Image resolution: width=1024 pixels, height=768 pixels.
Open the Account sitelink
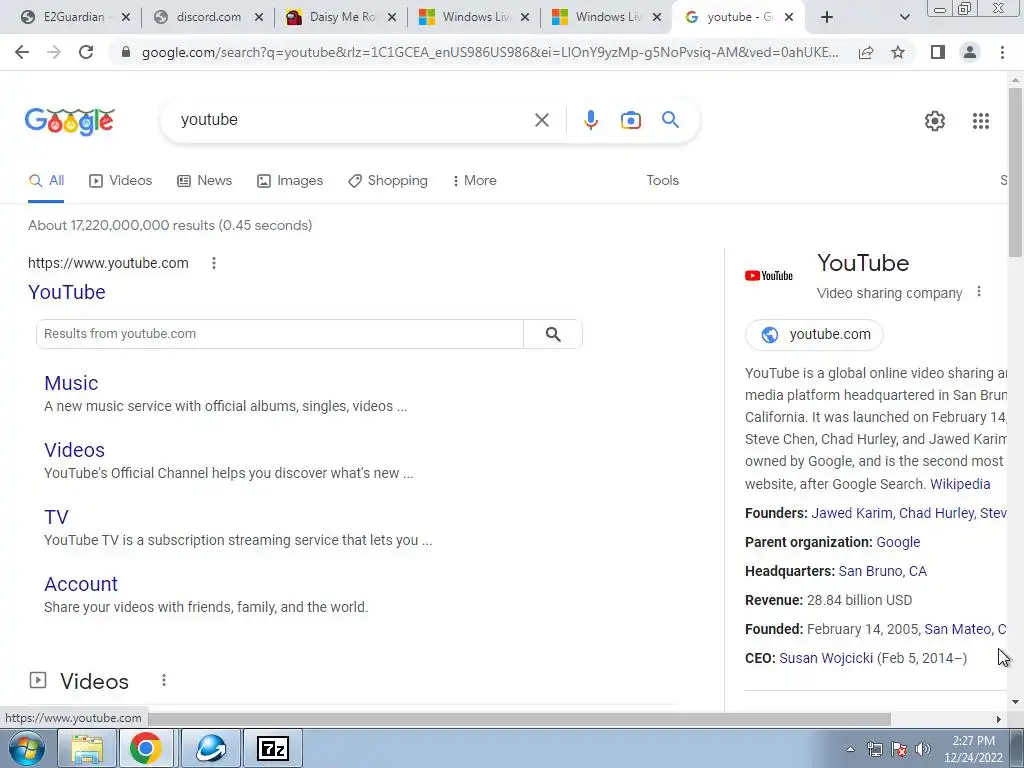[81, 584]
